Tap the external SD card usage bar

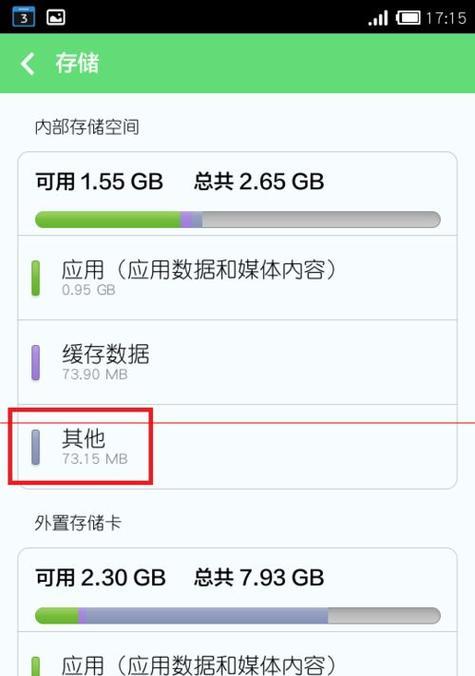point(238,616)
